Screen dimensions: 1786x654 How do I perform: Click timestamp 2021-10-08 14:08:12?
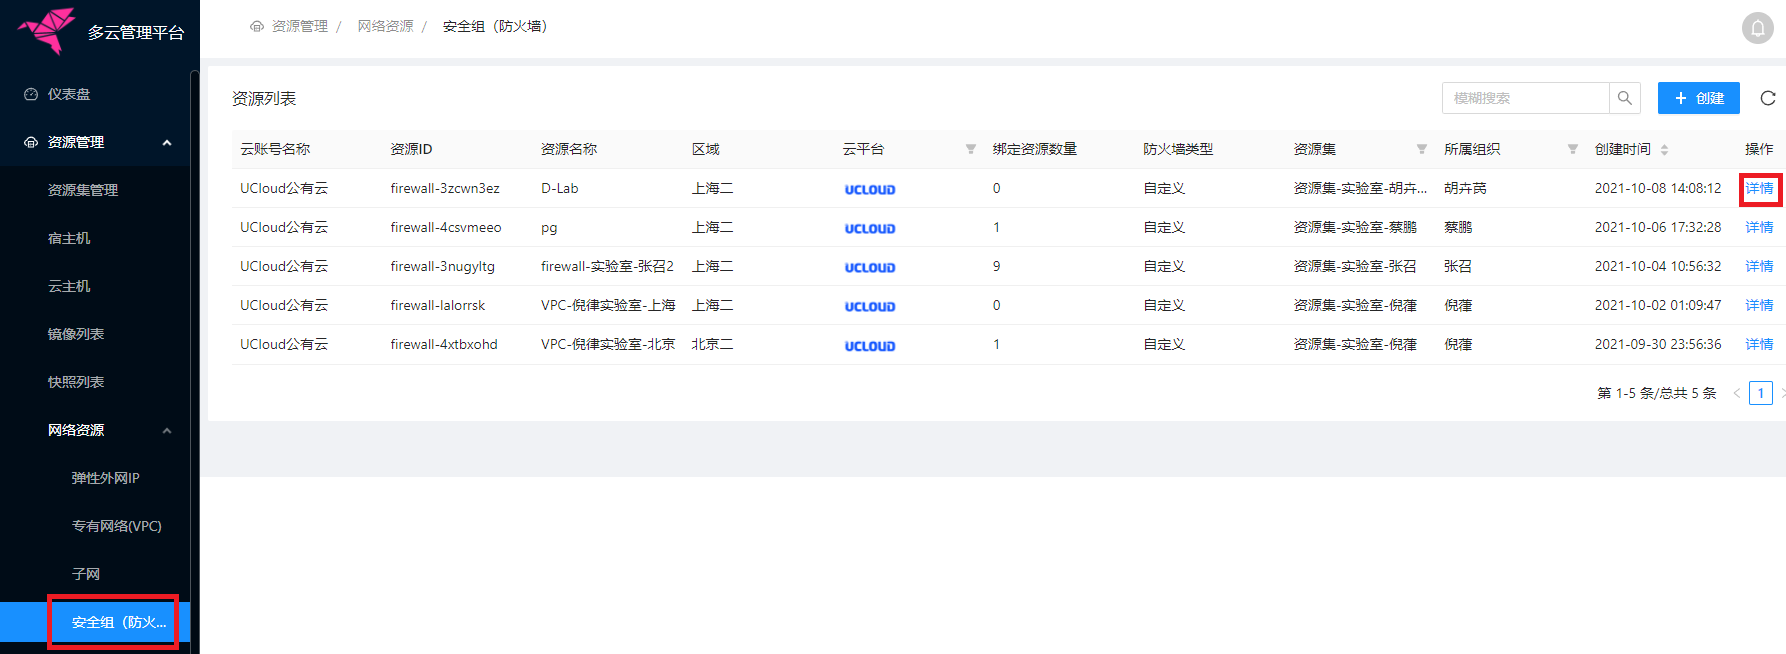click(x=1658, y=188)
